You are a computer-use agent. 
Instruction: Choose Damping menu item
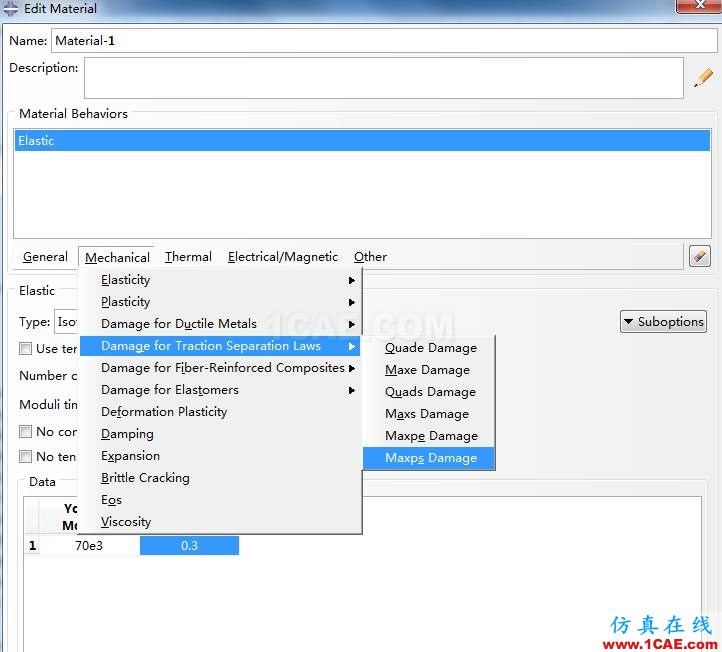coord(220,434)
